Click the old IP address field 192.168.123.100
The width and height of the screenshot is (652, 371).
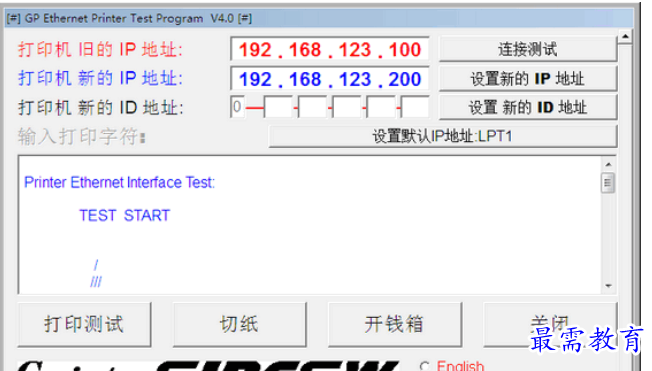329,49
